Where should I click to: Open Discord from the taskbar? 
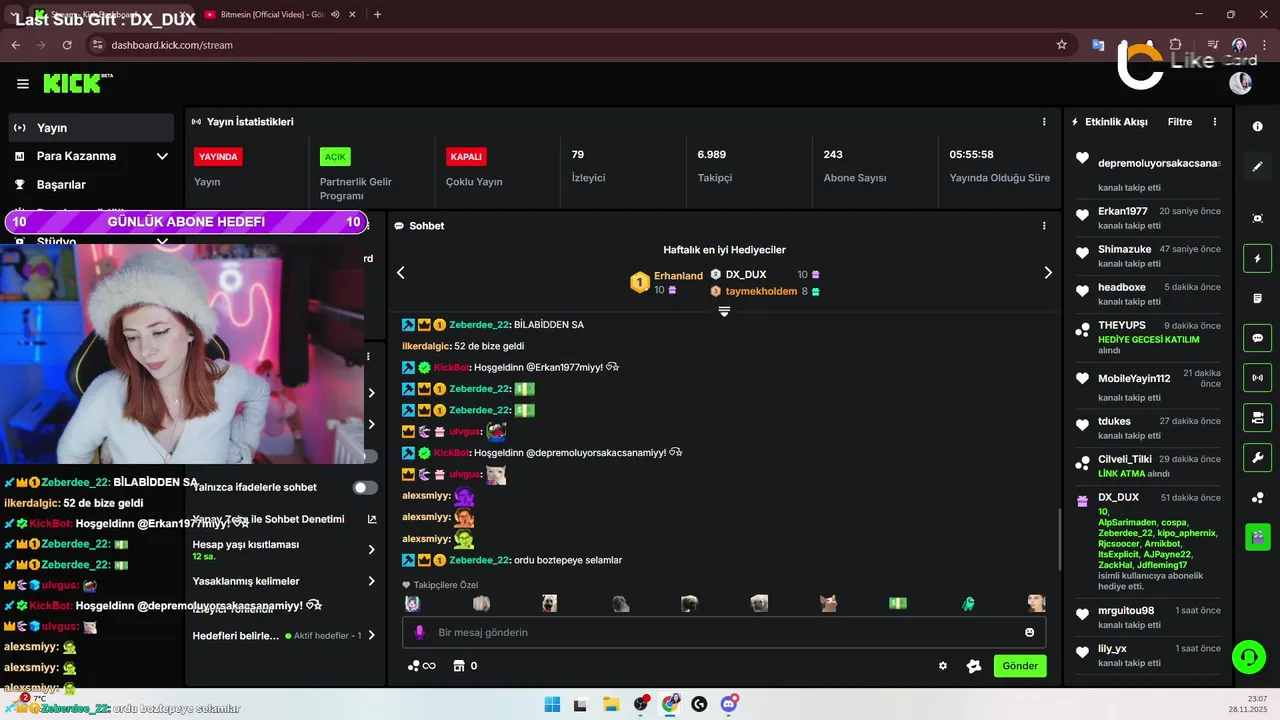pyautogui.click(x=730, y=704)
